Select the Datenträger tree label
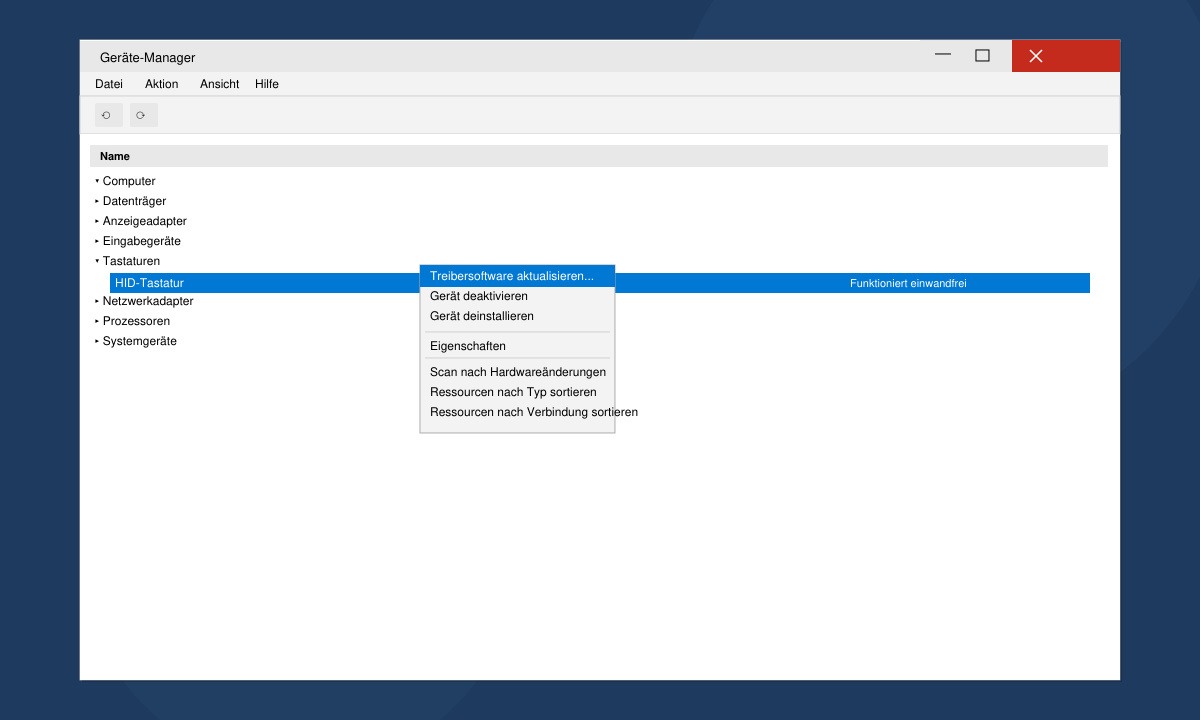 coord(134,201)
